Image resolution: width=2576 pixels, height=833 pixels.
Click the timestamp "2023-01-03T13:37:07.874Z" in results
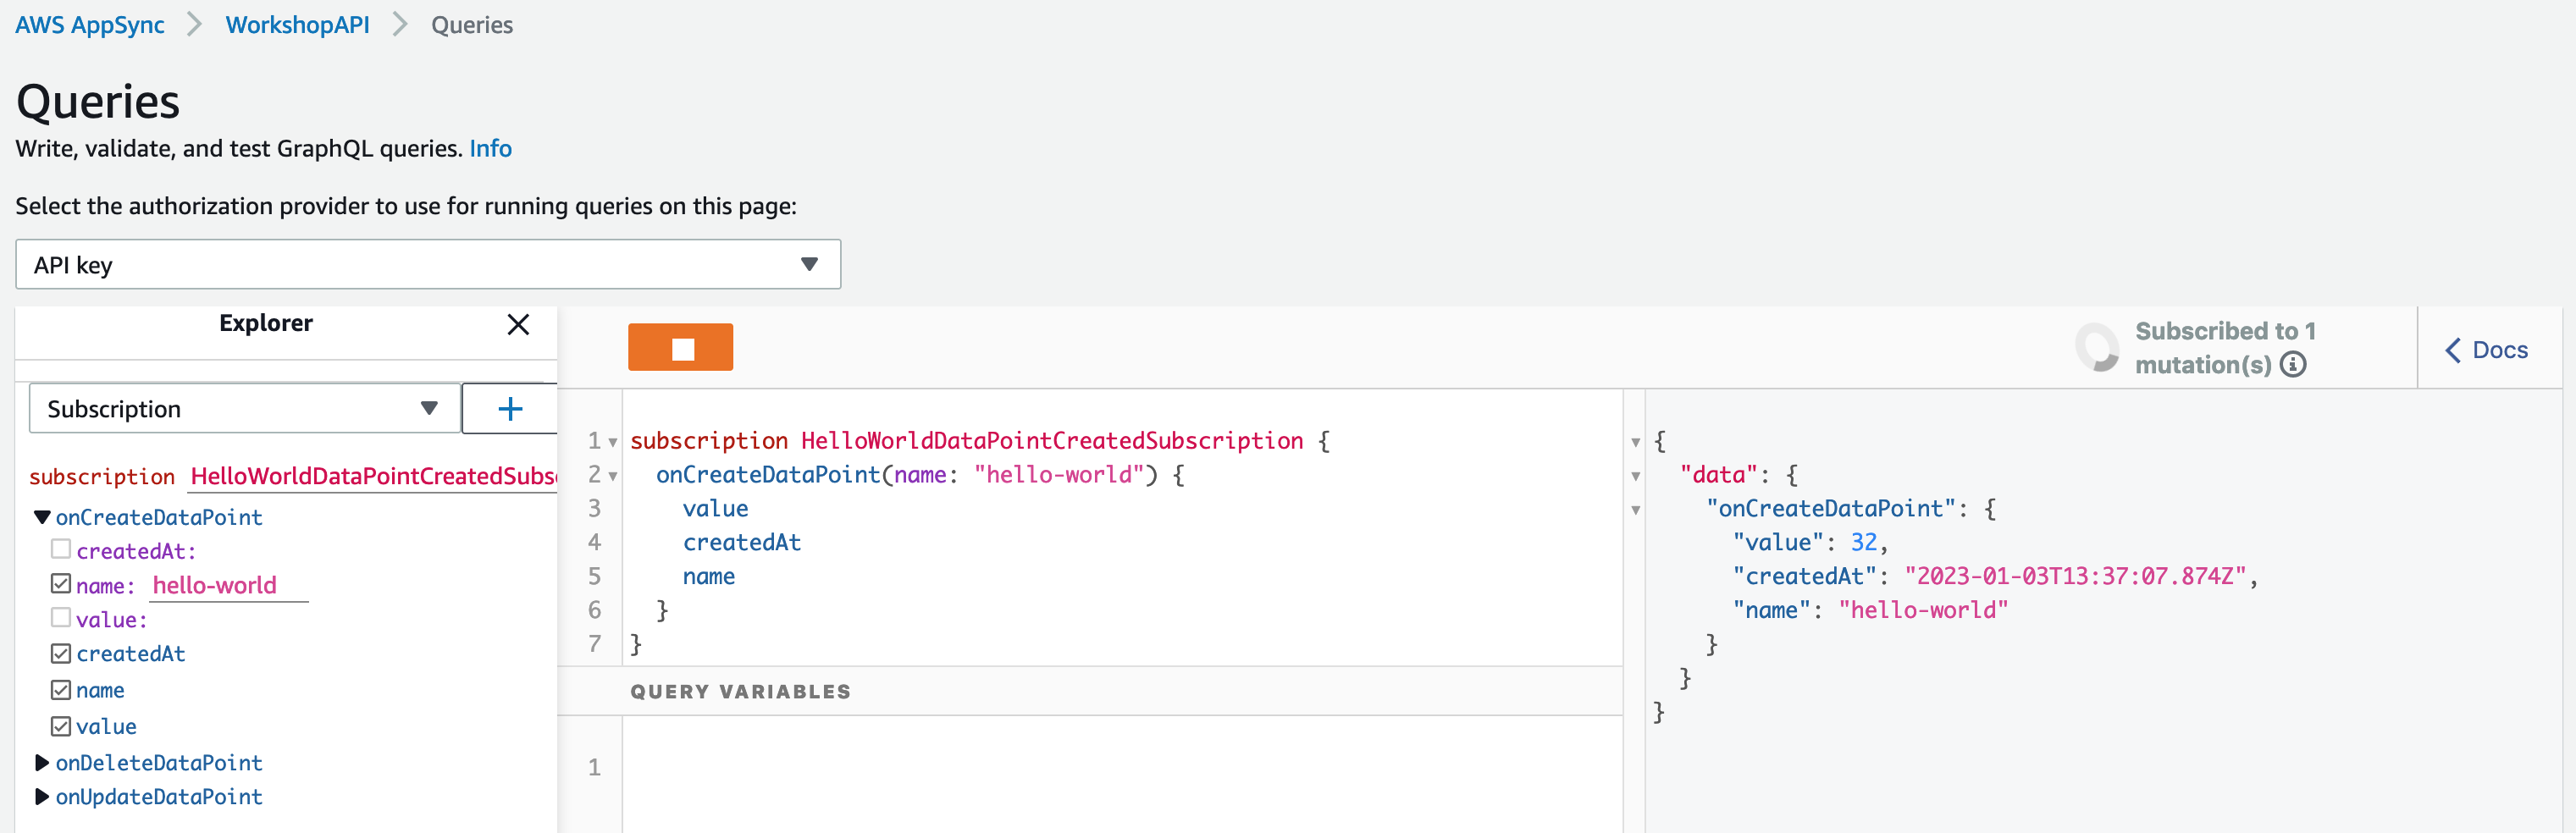(2075, 576)
